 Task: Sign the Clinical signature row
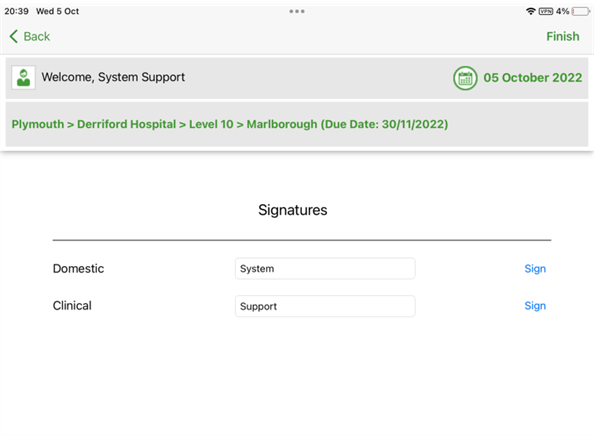pyautogui.click(x=535, y=306)
